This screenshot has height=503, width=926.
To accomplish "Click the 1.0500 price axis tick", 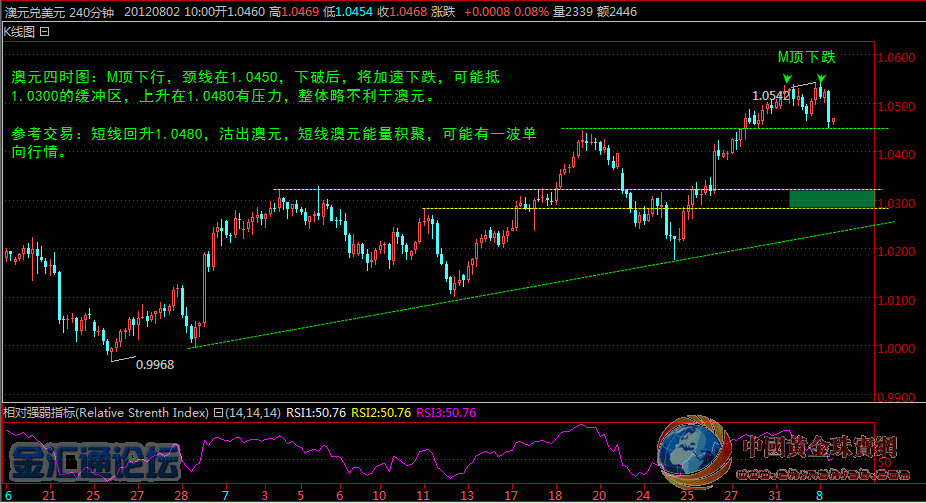I will coord(895,106).
